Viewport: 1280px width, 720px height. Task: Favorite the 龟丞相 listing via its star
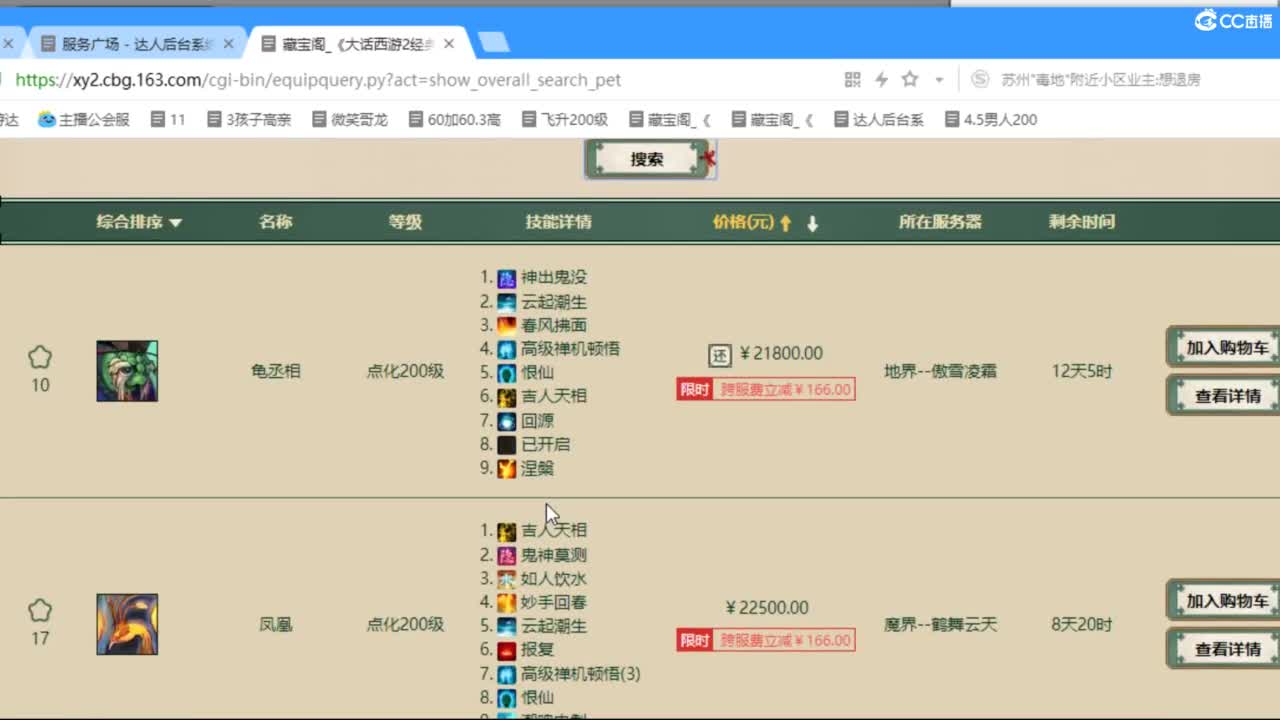point(40,357)
